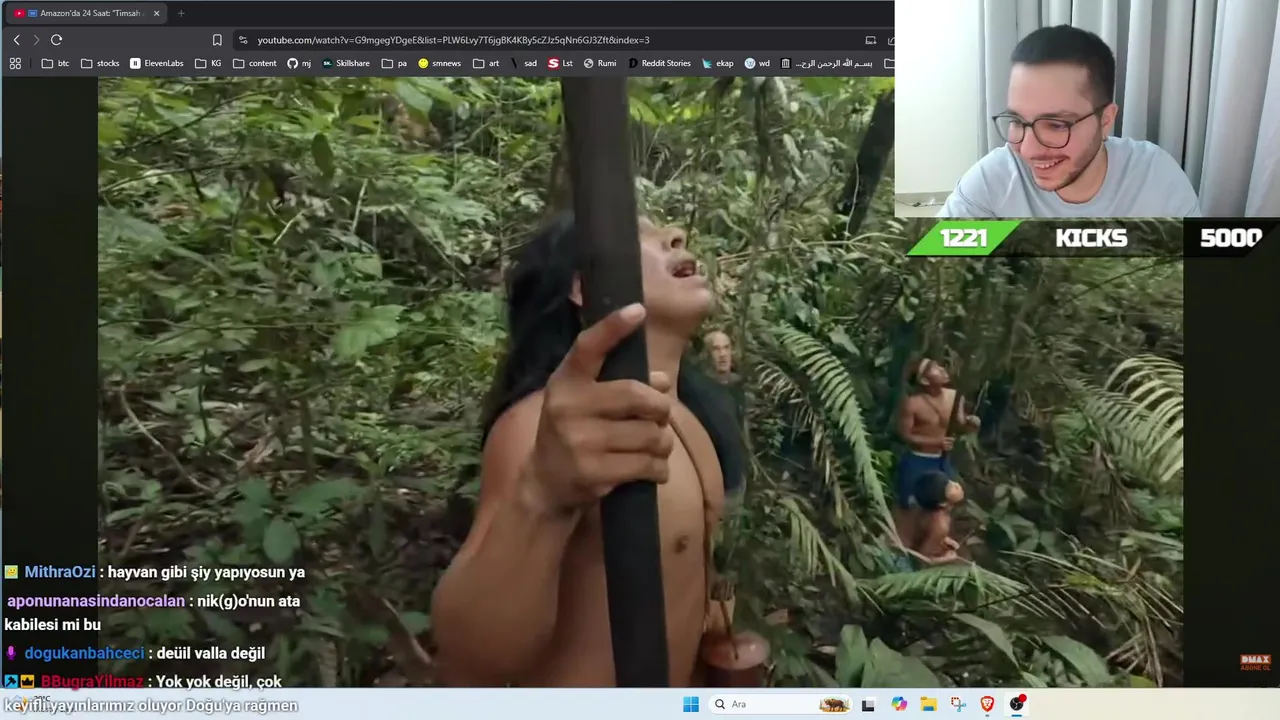Open the Reddit Stories bookmark
Image resolution: width=1280 pixels, height=720 pixels.
pos(659,63)
